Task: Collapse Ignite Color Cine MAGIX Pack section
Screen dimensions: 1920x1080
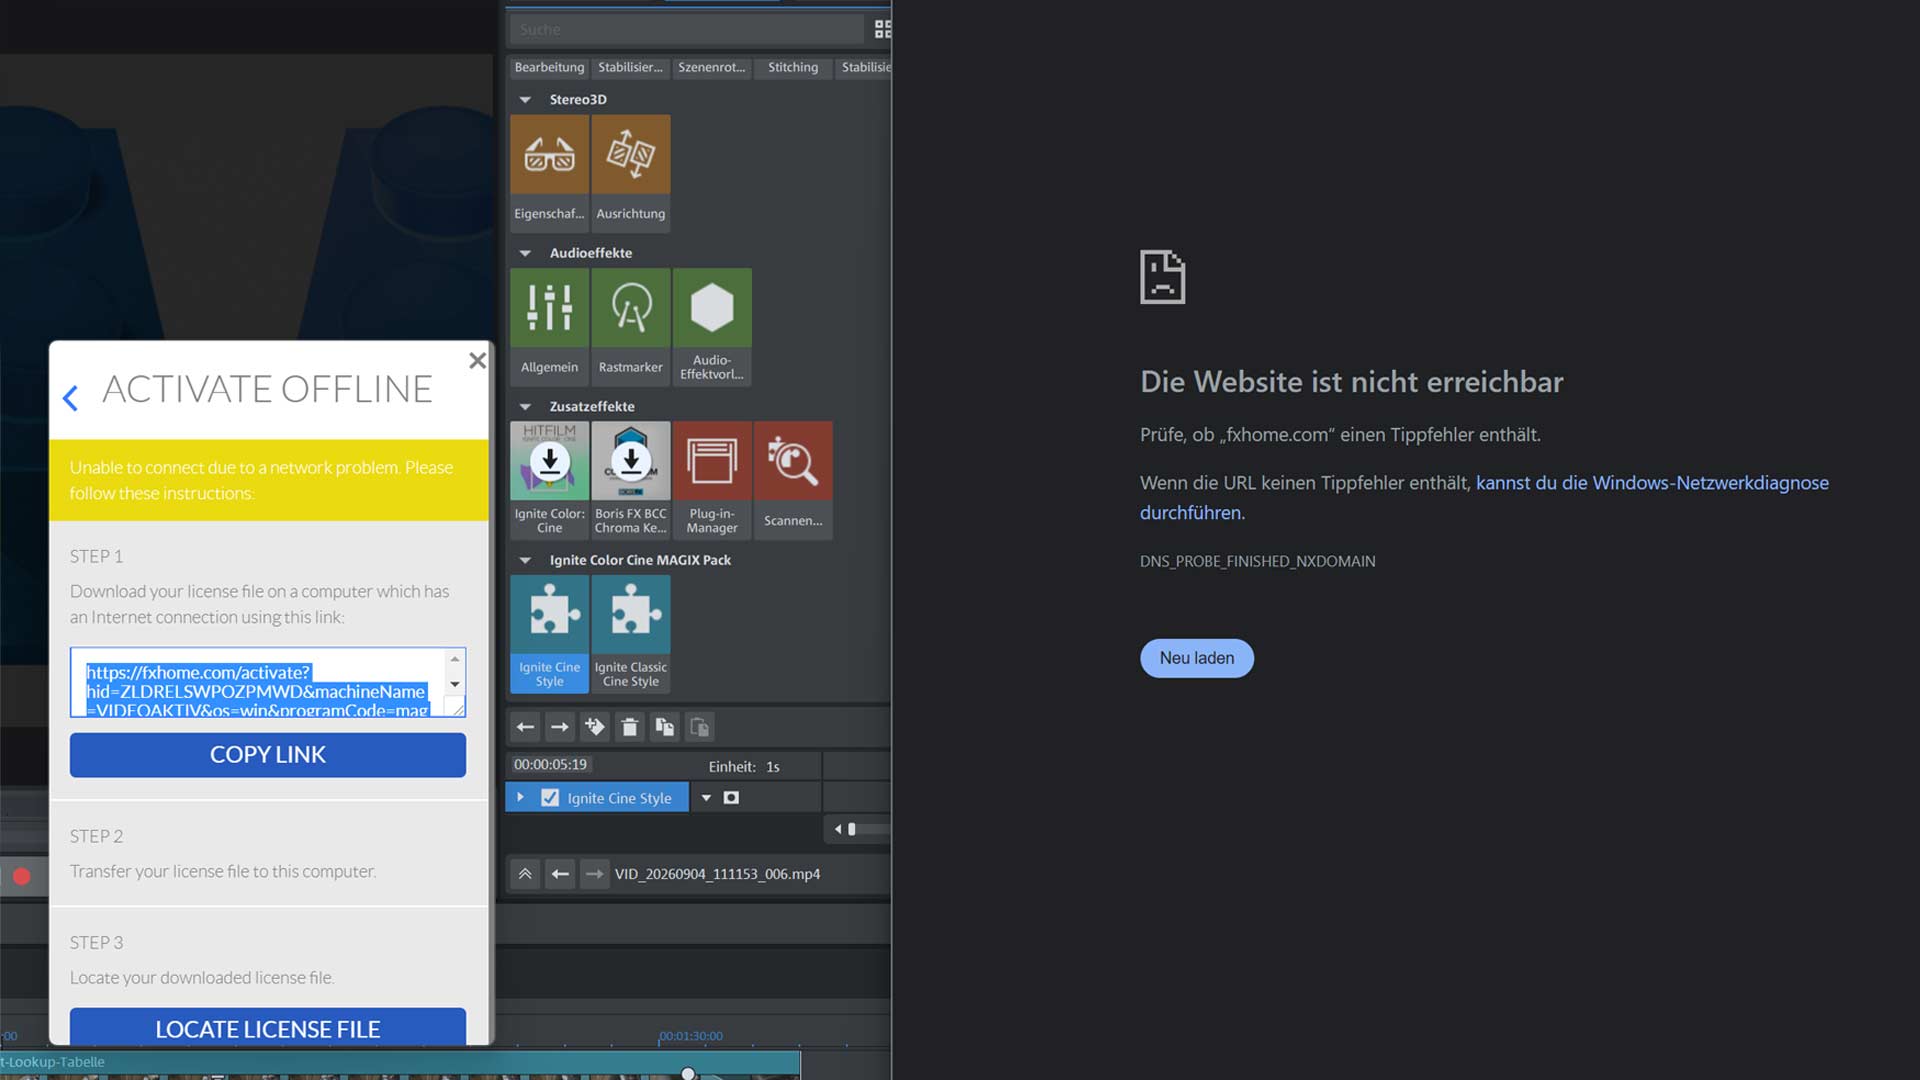Action: [x=525, y=560]
